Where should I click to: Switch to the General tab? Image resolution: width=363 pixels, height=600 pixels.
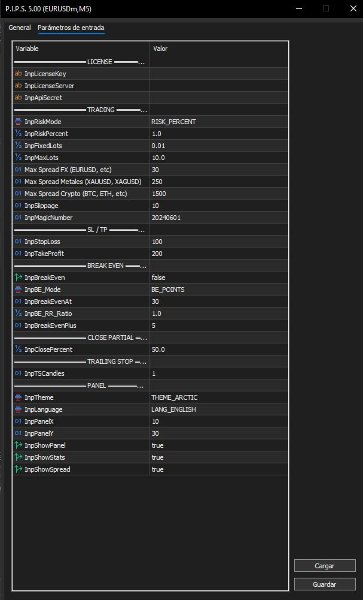pyautogui.click(x=20, y=28)
